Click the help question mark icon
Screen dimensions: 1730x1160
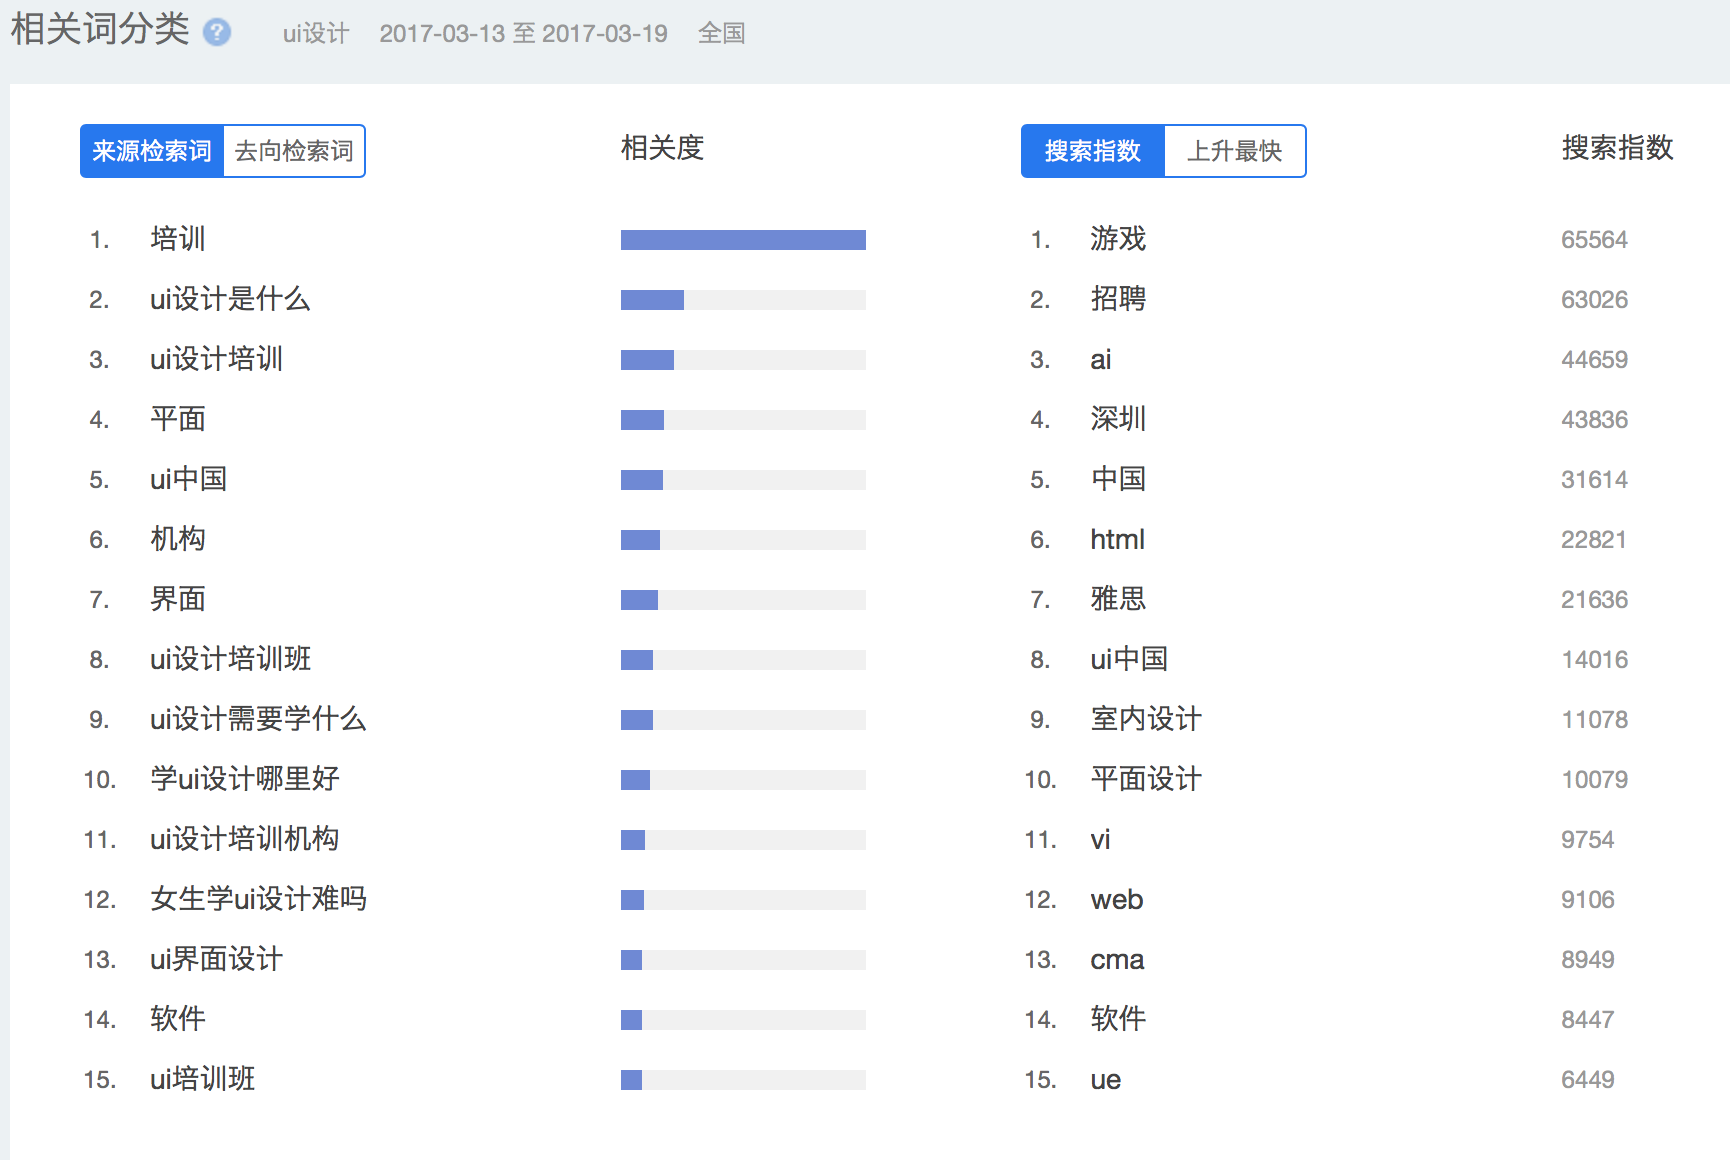[x=217, y=33]
